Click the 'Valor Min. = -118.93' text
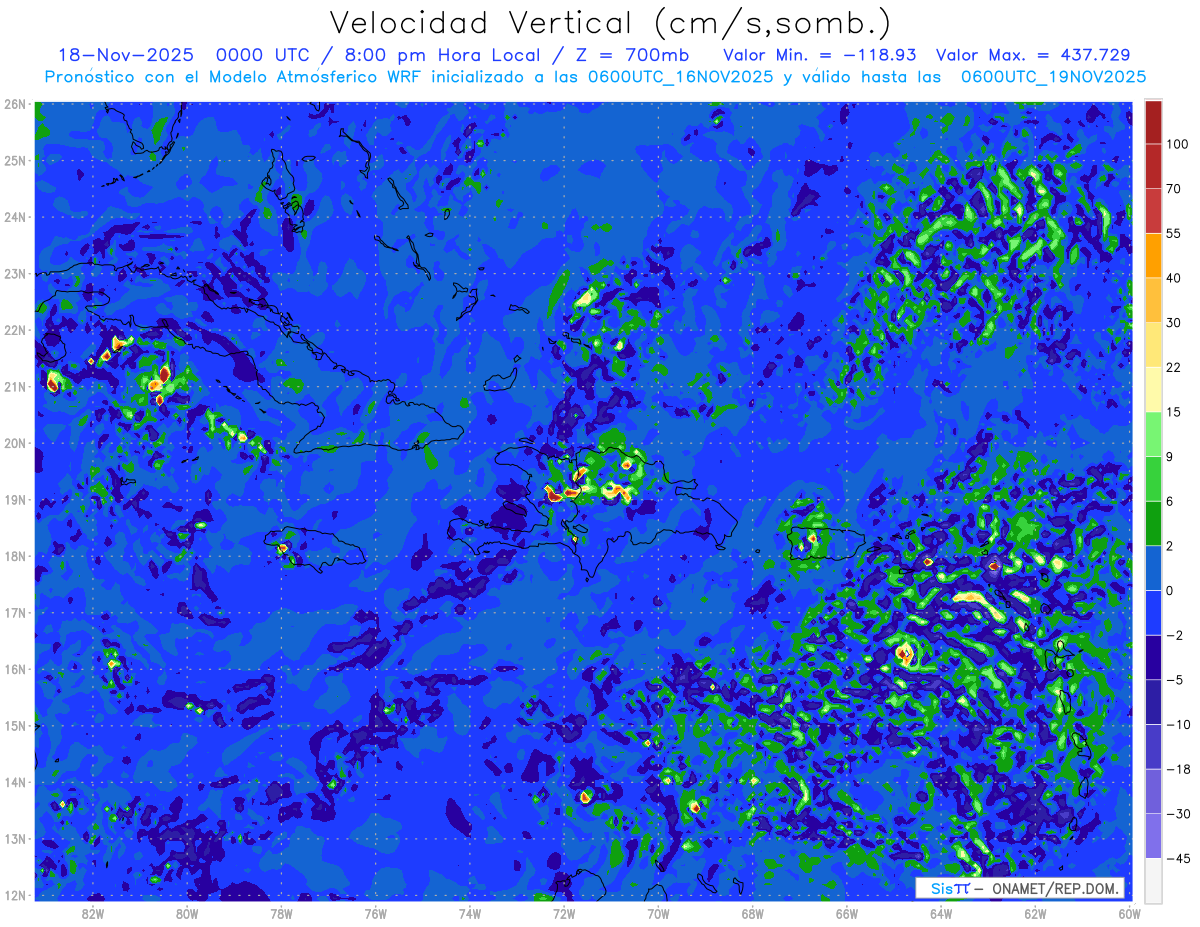Viewport: 1200px width, 927px height. (820, 55)
